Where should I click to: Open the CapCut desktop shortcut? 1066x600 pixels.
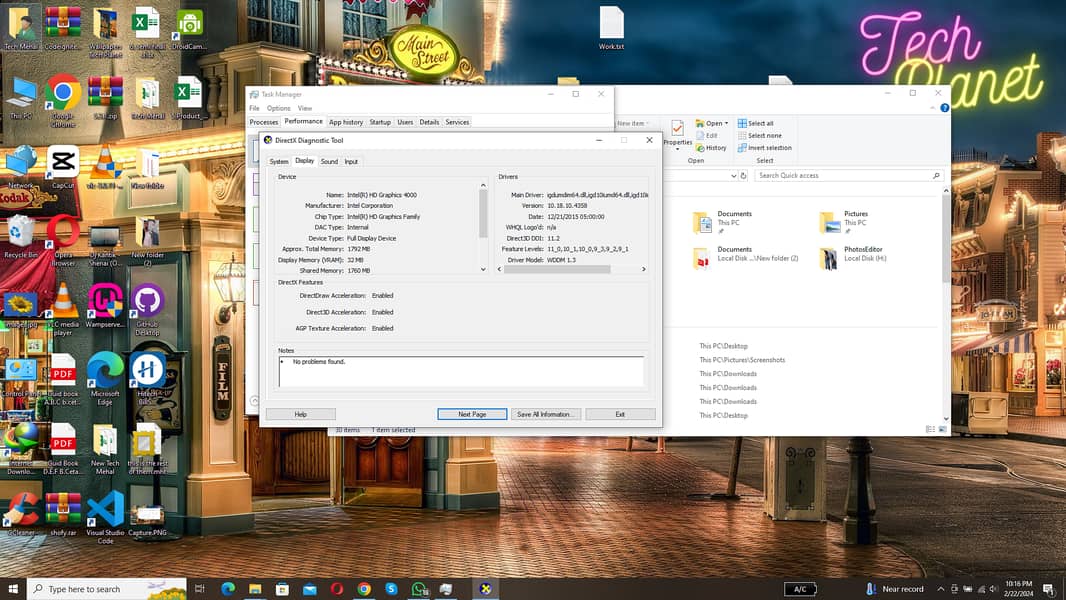(x=62, y=163)
